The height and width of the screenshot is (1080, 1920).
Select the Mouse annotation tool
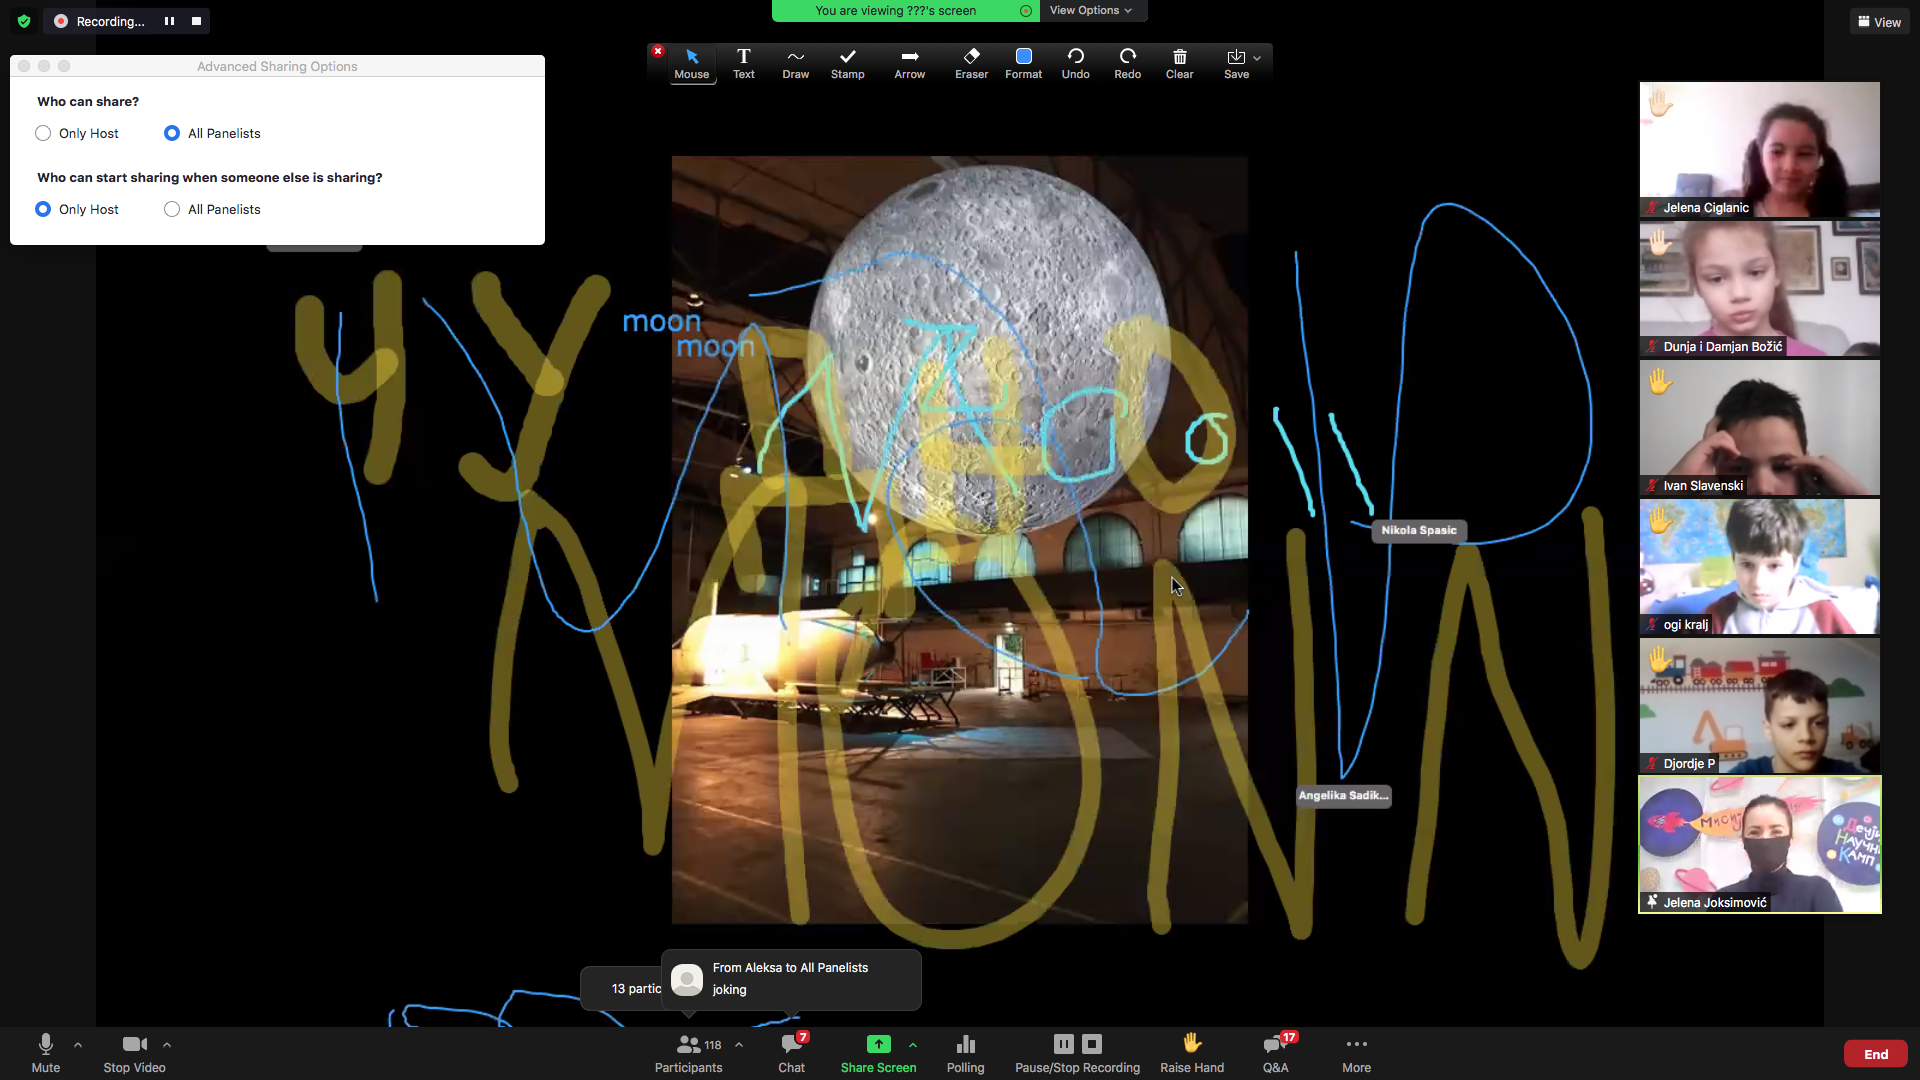point(691,64)
